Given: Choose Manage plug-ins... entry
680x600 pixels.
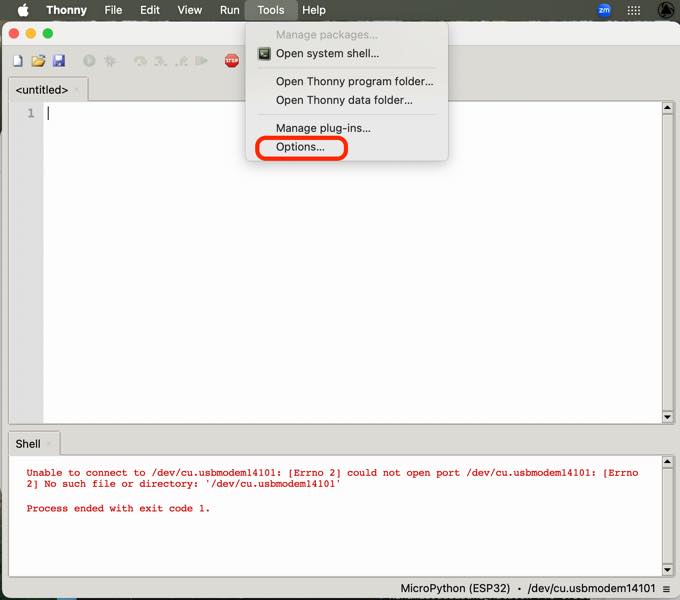Looking at the screenshot, I should (347, 128).
